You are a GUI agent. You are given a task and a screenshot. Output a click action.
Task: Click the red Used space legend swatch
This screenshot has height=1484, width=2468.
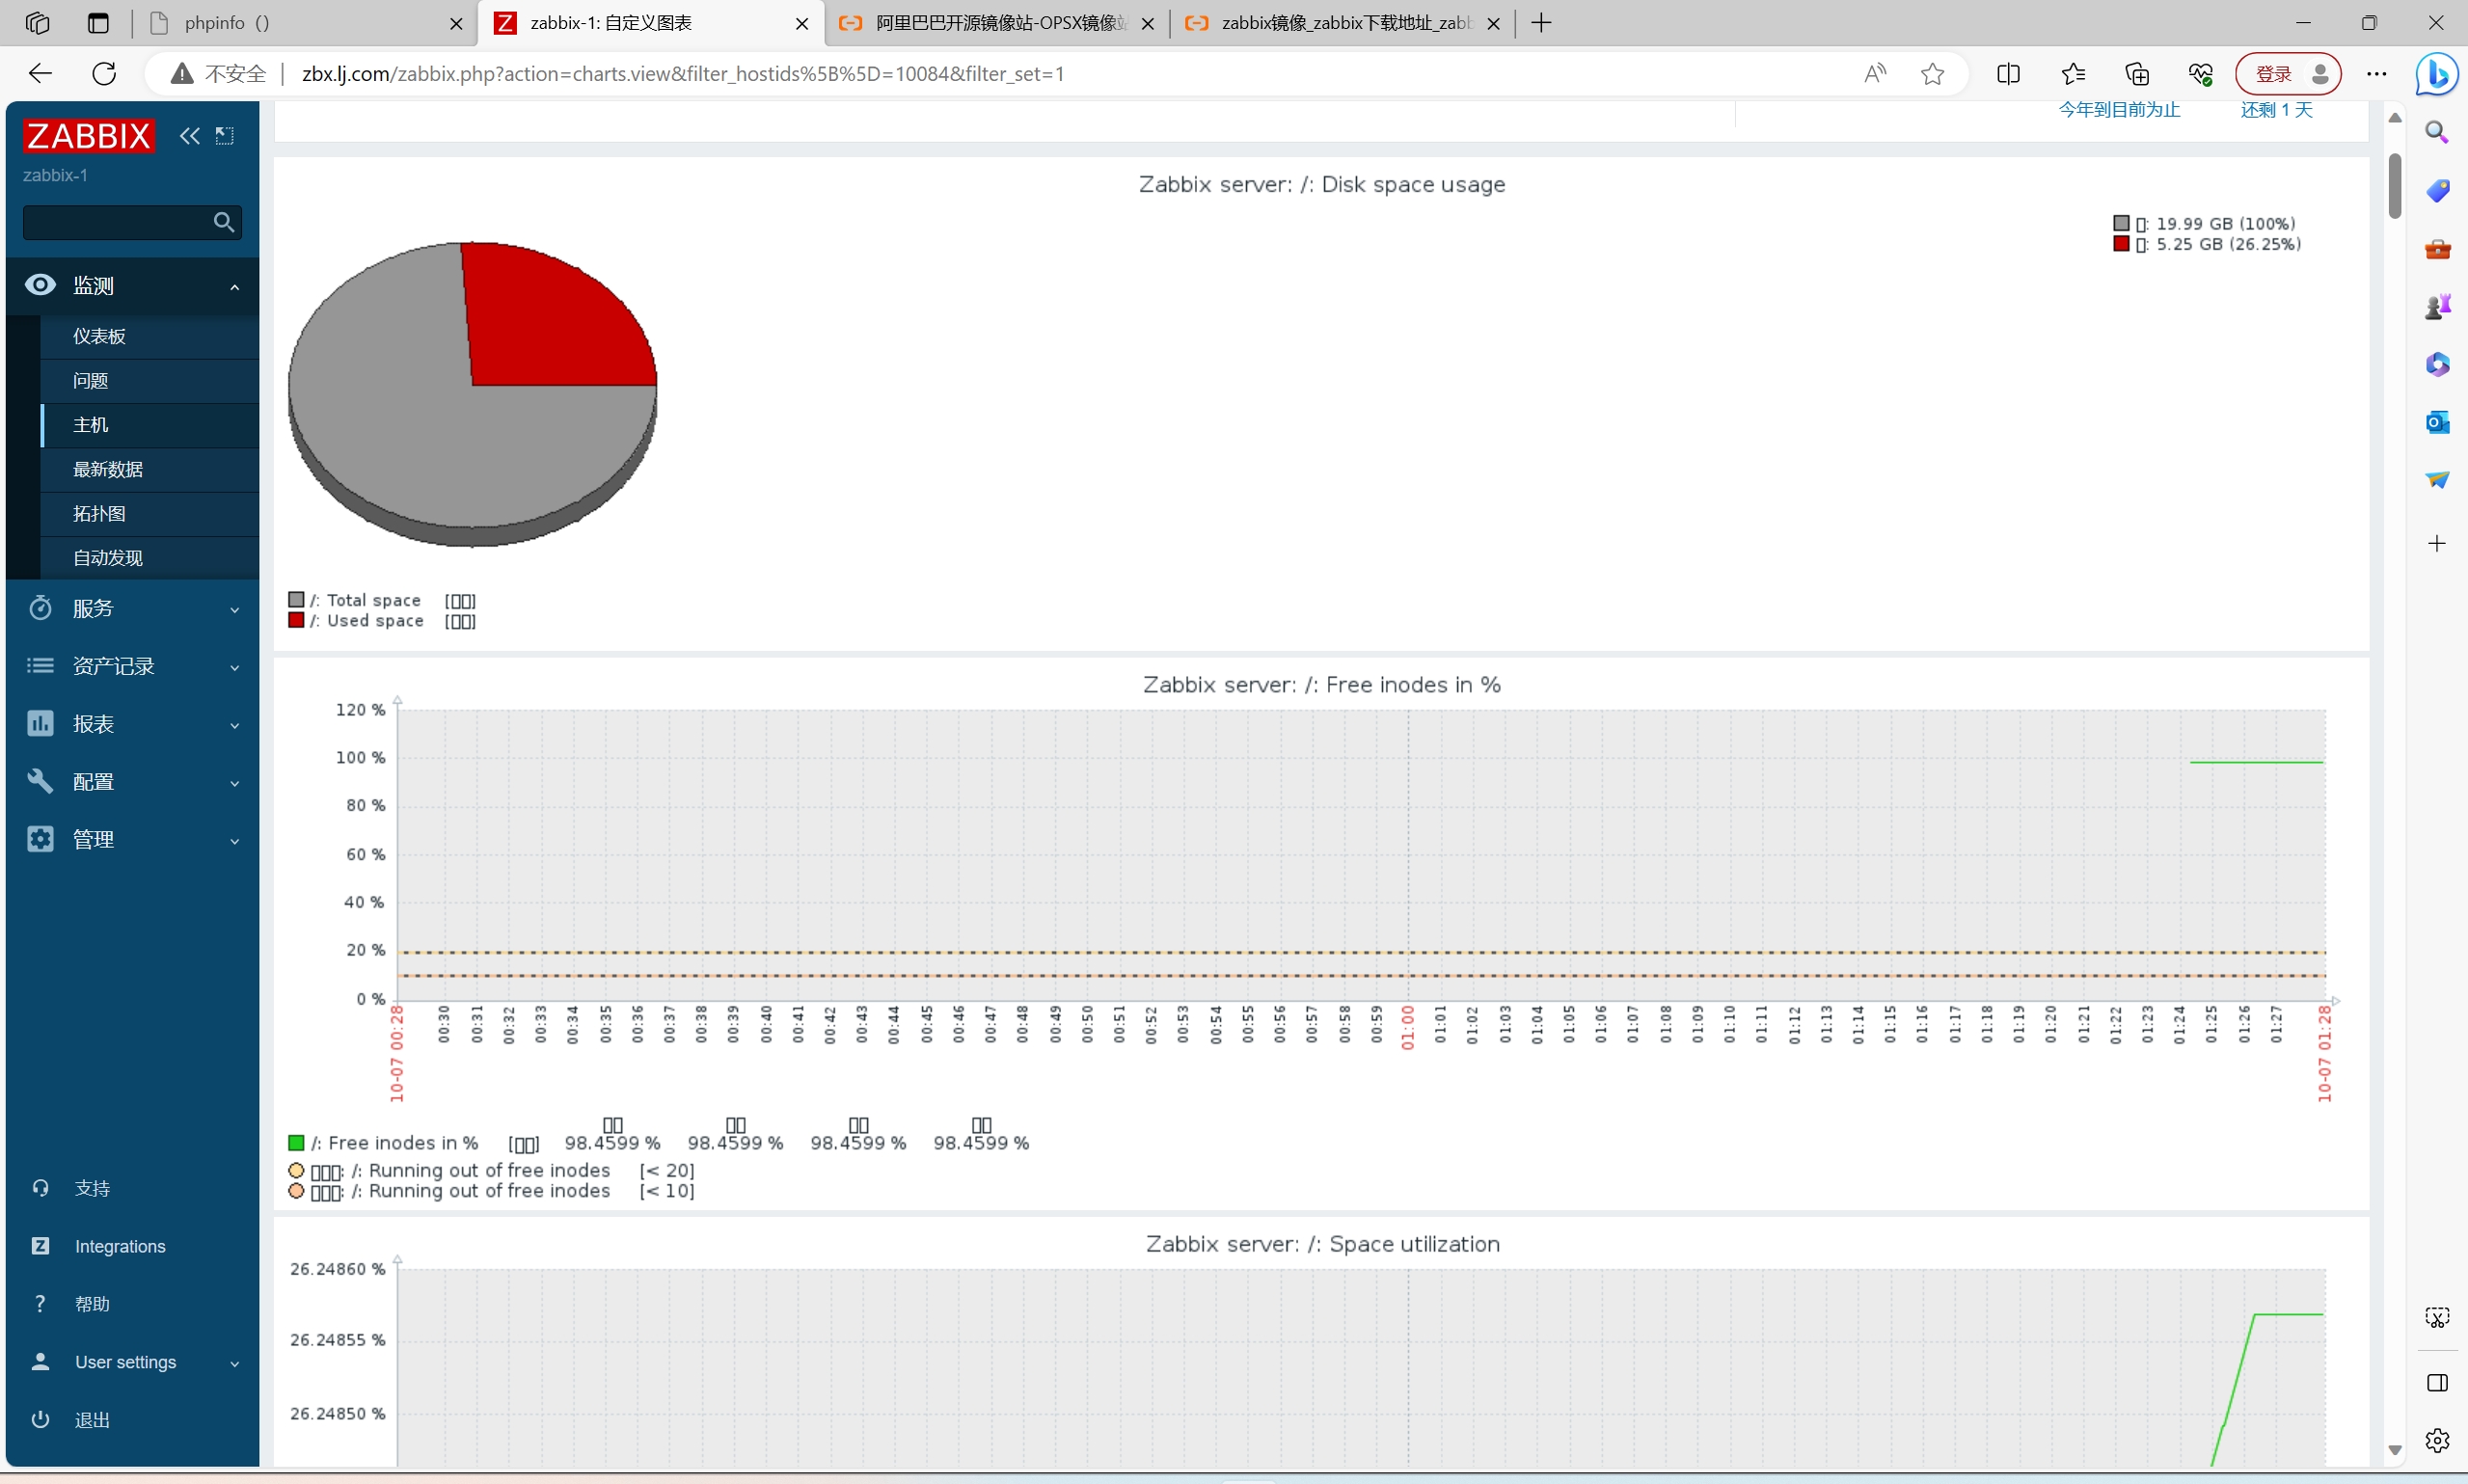pos(296,620)
